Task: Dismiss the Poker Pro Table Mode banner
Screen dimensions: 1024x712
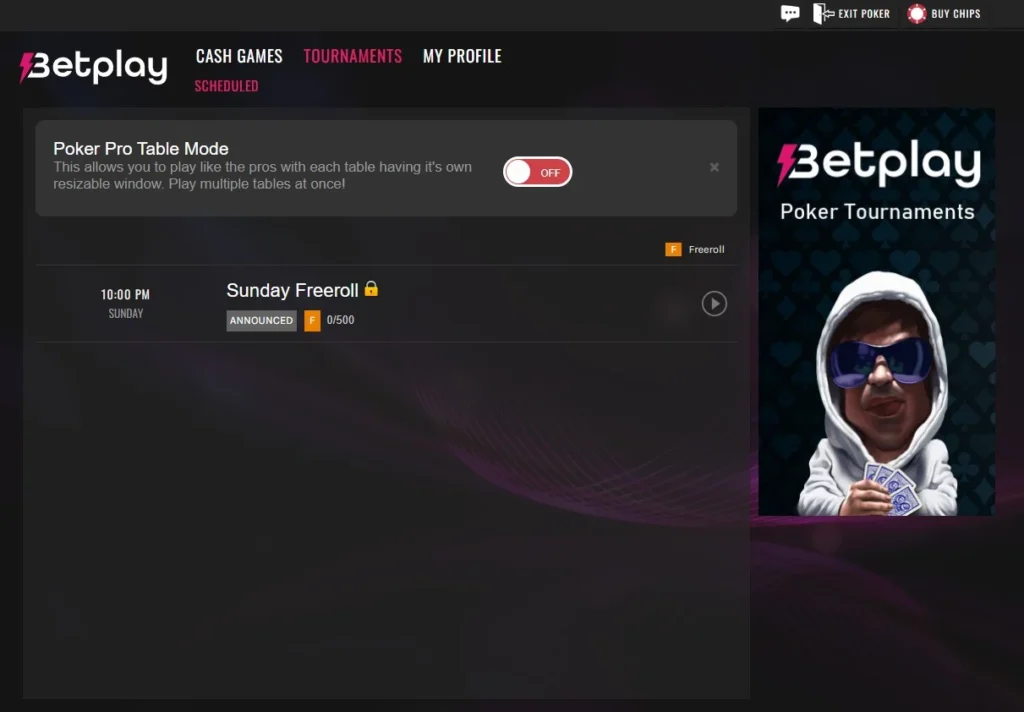Action: click(x=714, y=167)
